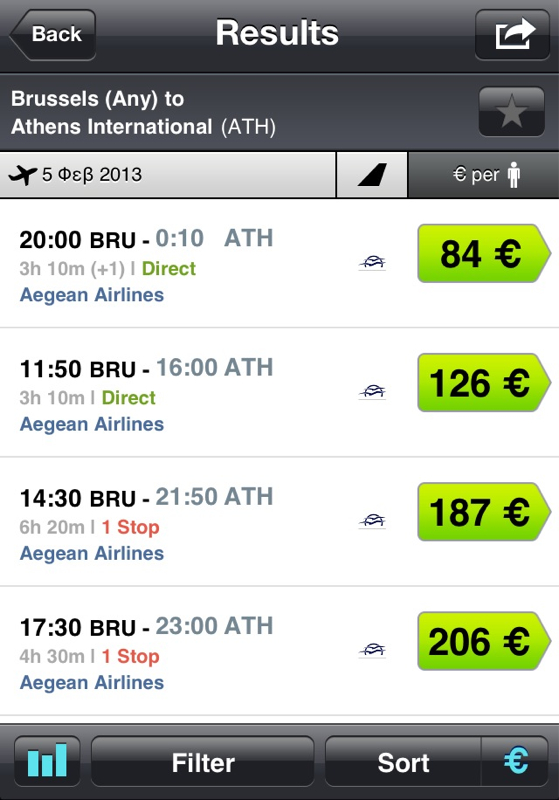The image size is (559, 800).
Task: Open the 17:30 BRU to 23:00 ATH flight
Action: point(280,651)
